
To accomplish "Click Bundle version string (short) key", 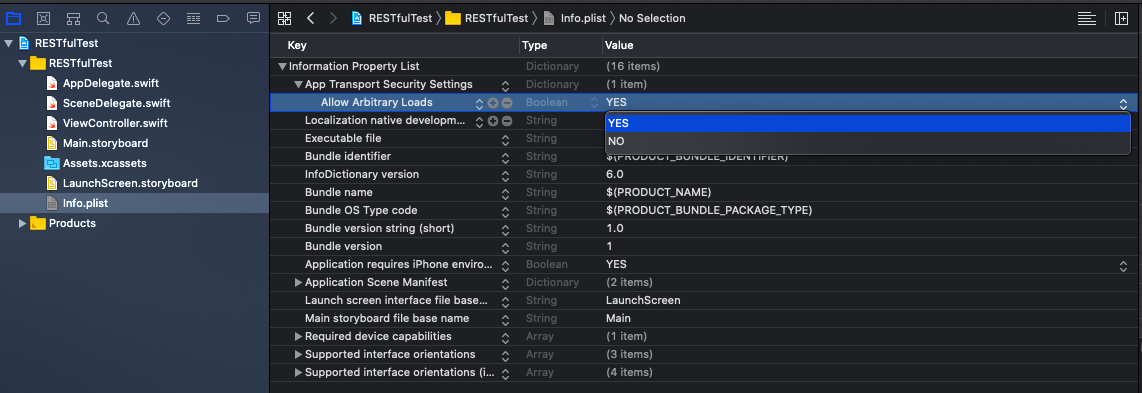I will pyautogui.click(x=379, y=229).
